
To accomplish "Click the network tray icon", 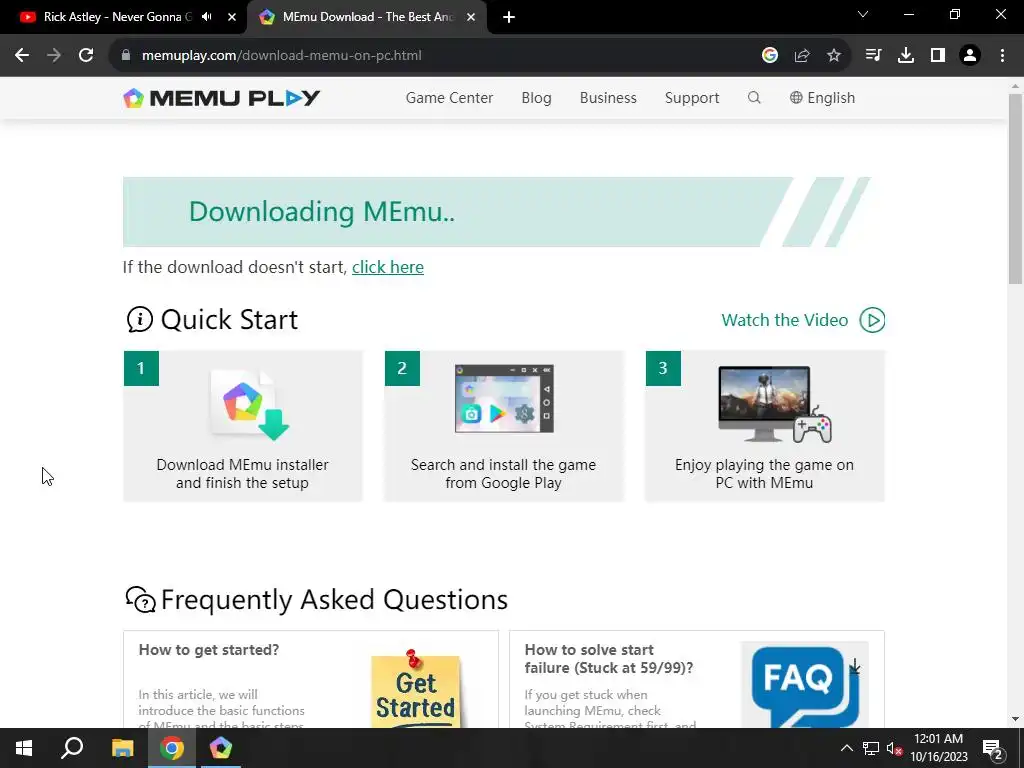I will point(871,748).
